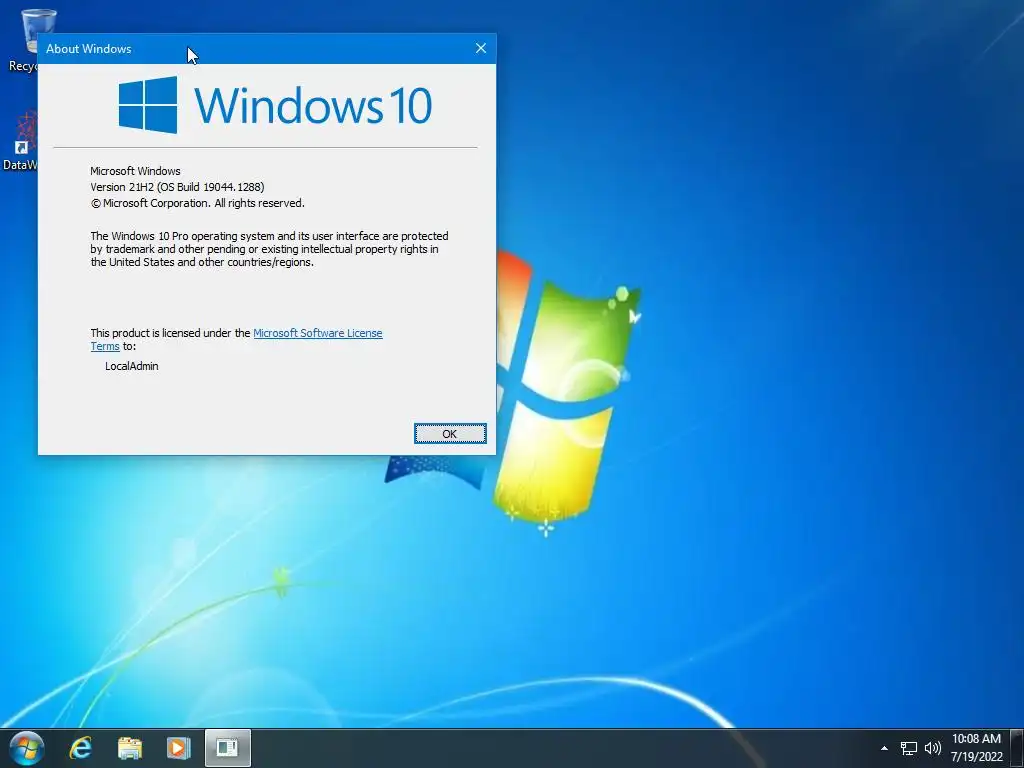This screenshot has width=1024, height=768.
Task: Click the Microsoft Windows heading text
Action: 135,171
